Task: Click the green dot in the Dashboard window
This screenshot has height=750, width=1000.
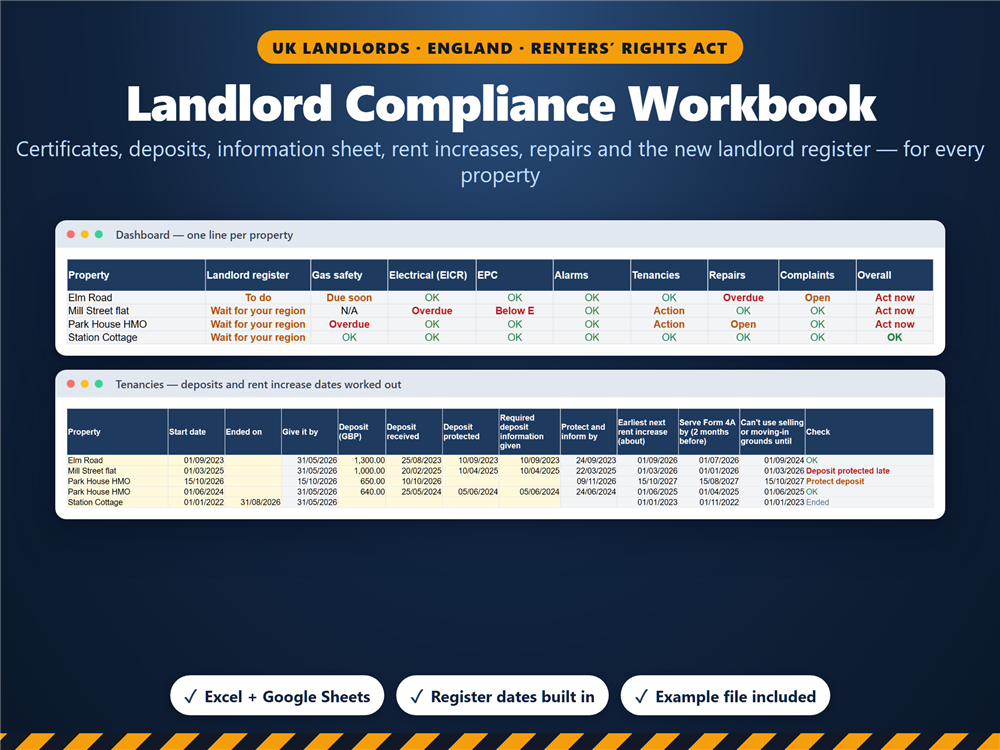Action: [x=99, y=235]
